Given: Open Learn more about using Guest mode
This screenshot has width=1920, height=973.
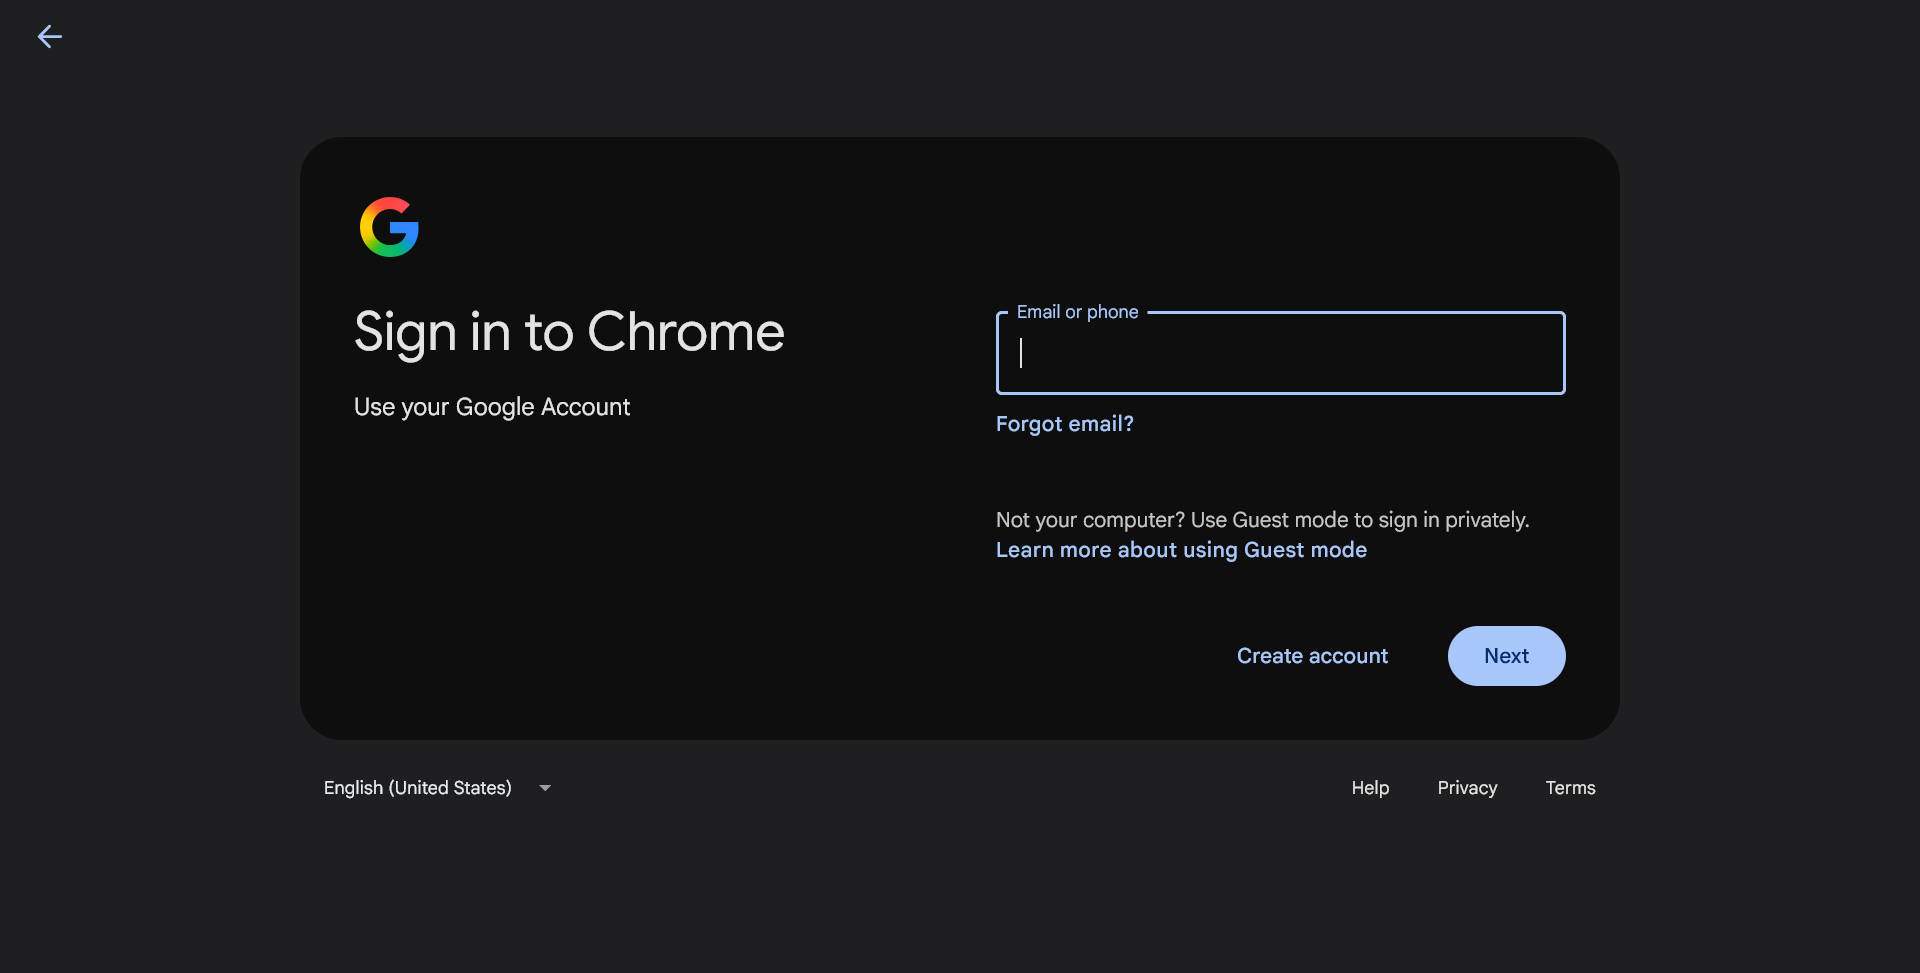Looking at the screenshot, I should [x=1181, y=550].
